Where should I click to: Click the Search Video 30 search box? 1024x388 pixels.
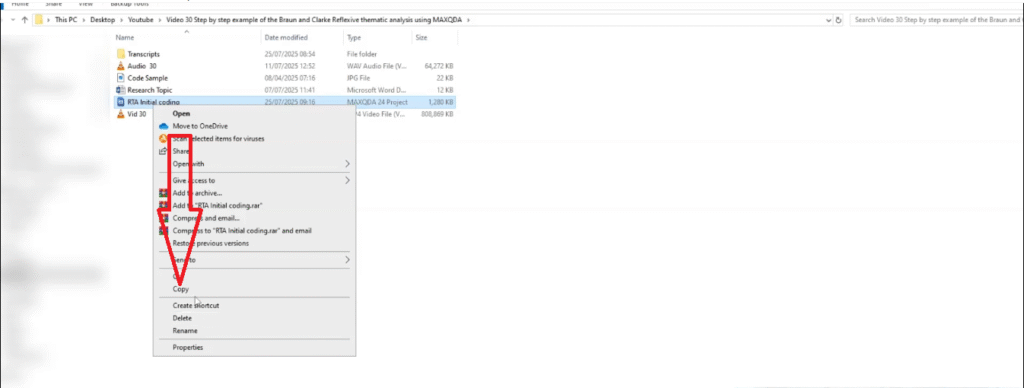pyautogui.click(x=935, y=20)
